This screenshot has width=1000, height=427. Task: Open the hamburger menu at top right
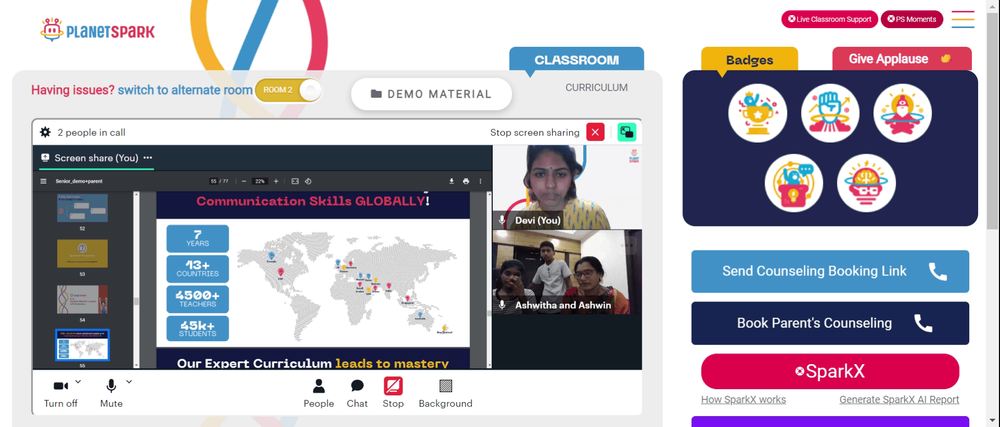(962, 19)
